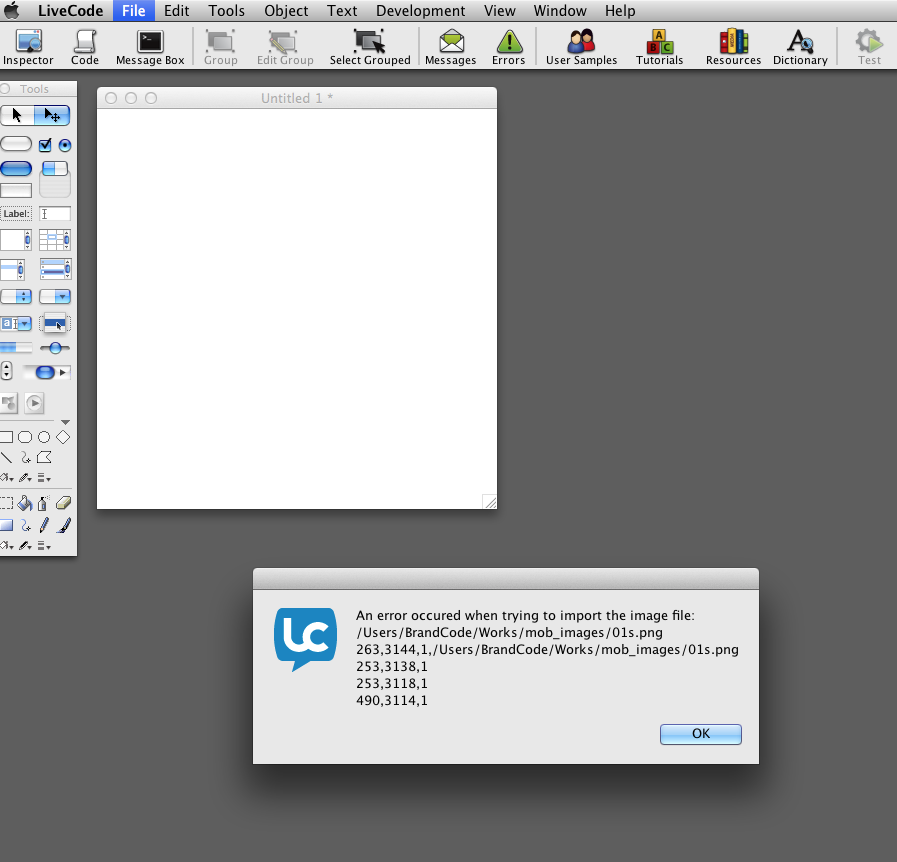Viewport: 897px width, 862px height.
Task: Open the Dictionary
Action: (x=800, y=47)
